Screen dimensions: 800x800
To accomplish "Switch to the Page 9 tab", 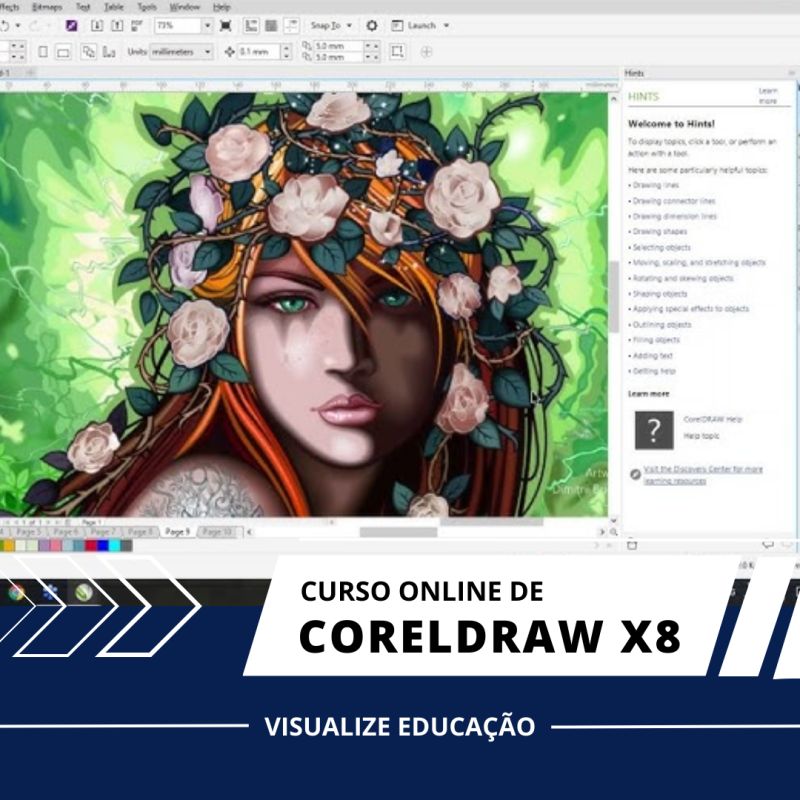I will click(177, 532).
